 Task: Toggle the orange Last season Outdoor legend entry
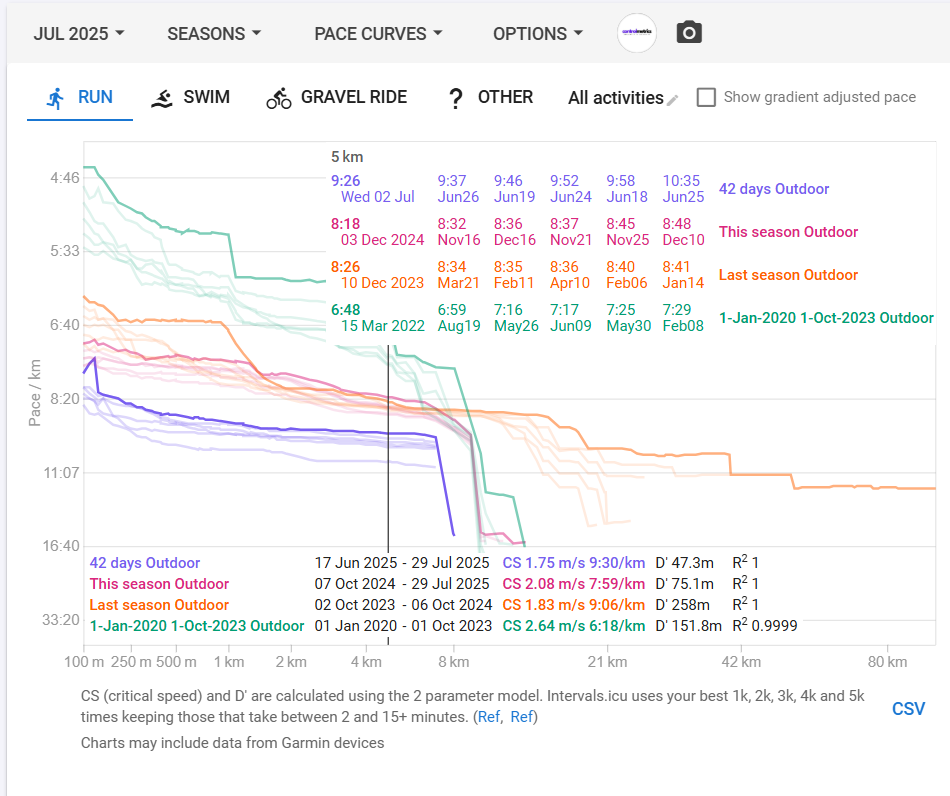tap(159, 605)
